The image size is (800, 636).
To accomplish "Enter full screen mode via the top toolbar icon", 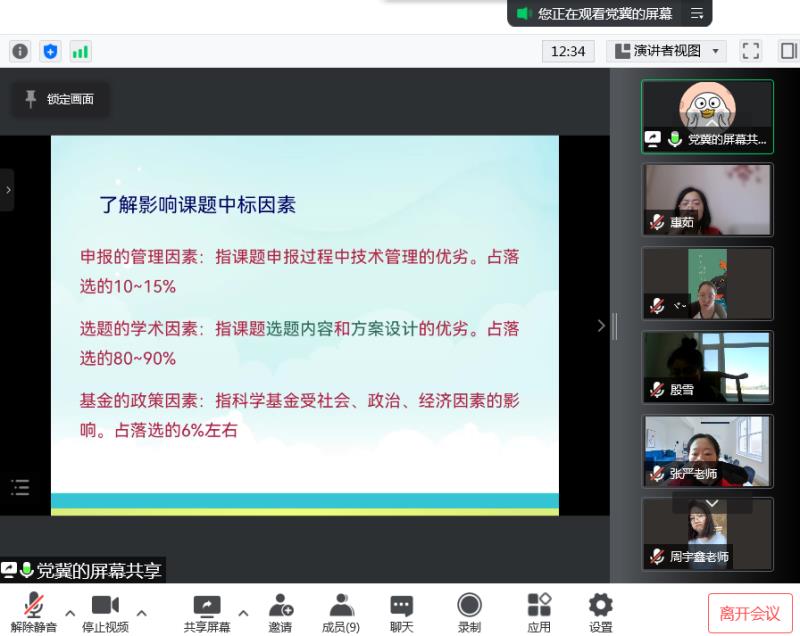I will (x=750, y=51).
